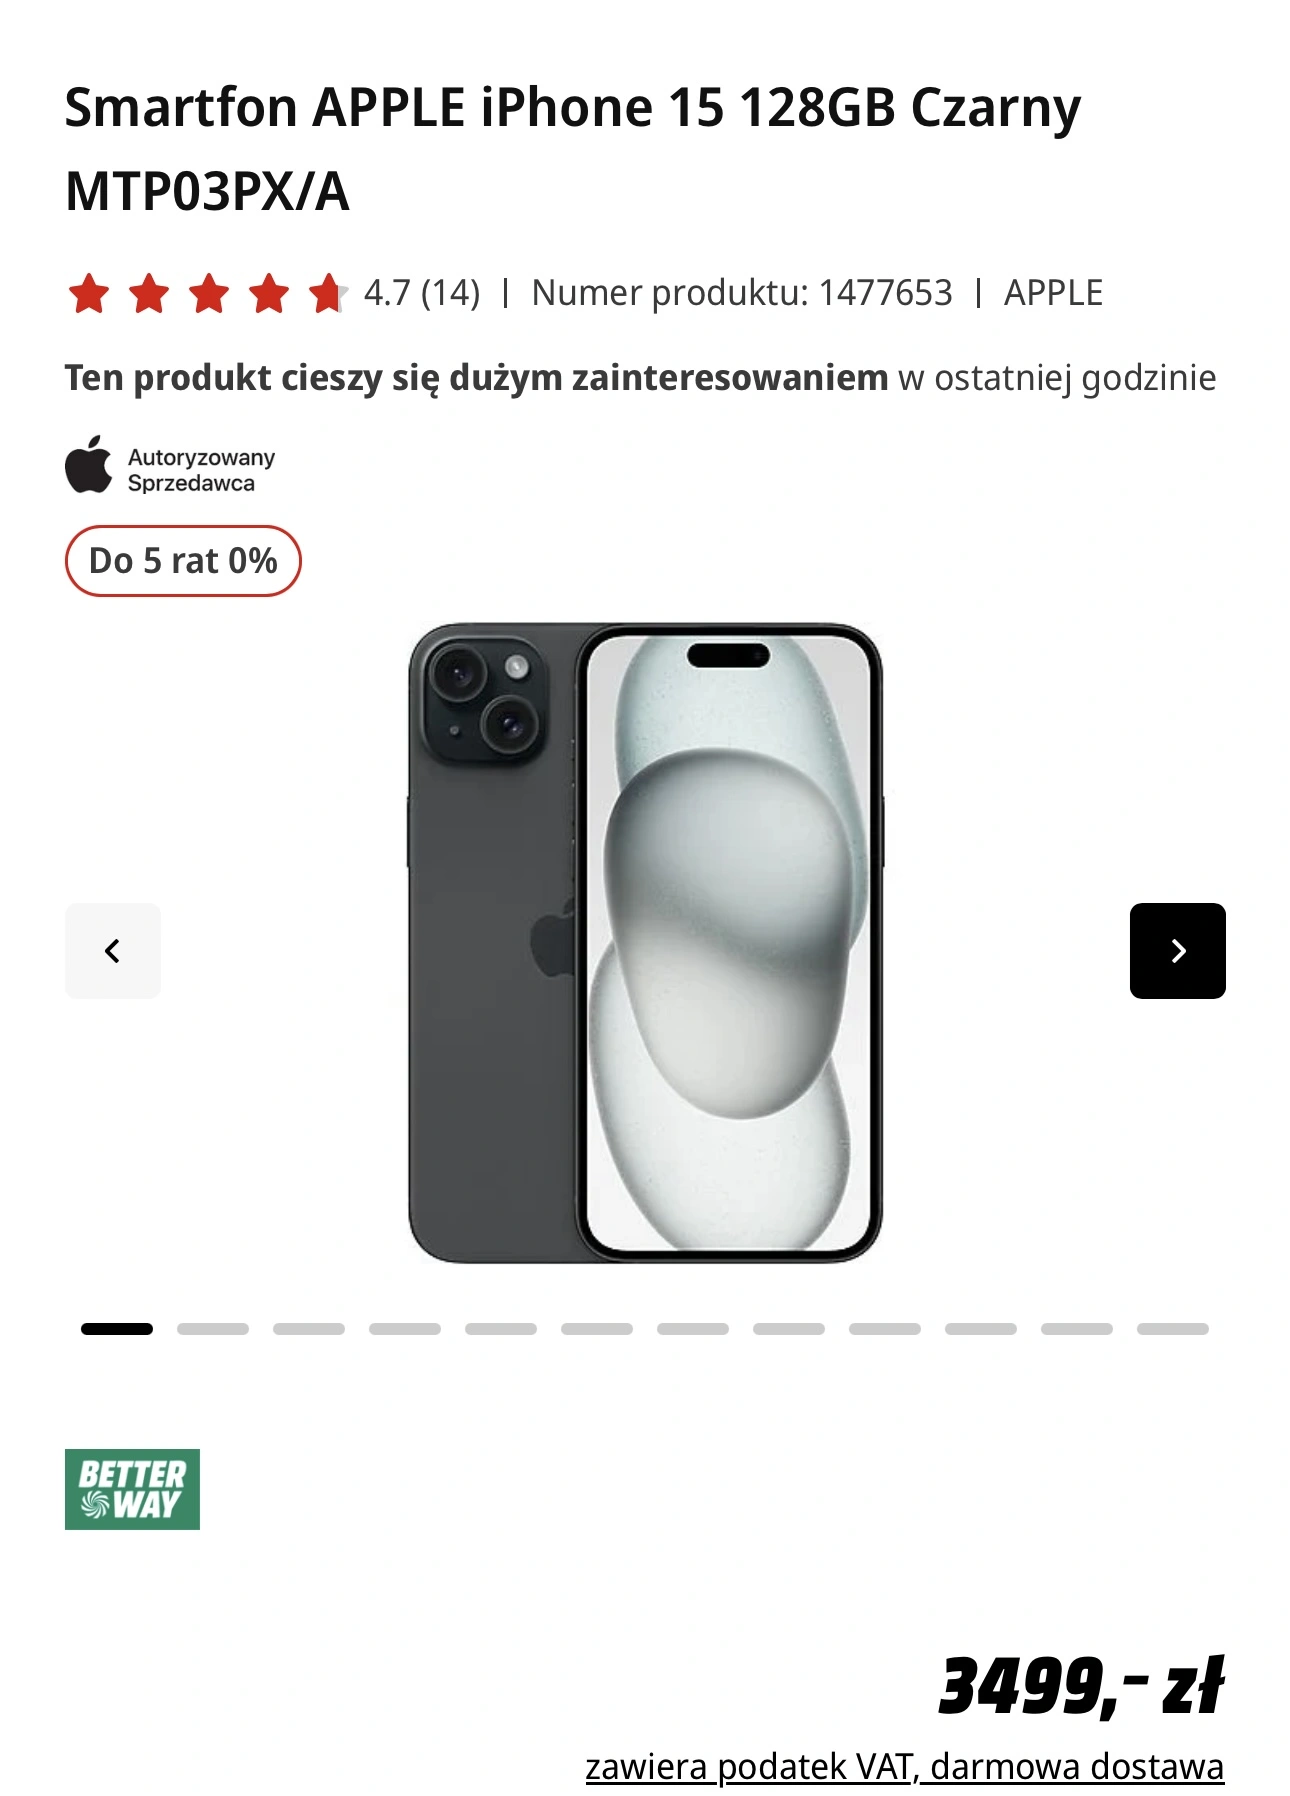Click the 3499 zł price text
Screen dimensions: 1290x1796
(1081, 1686)
